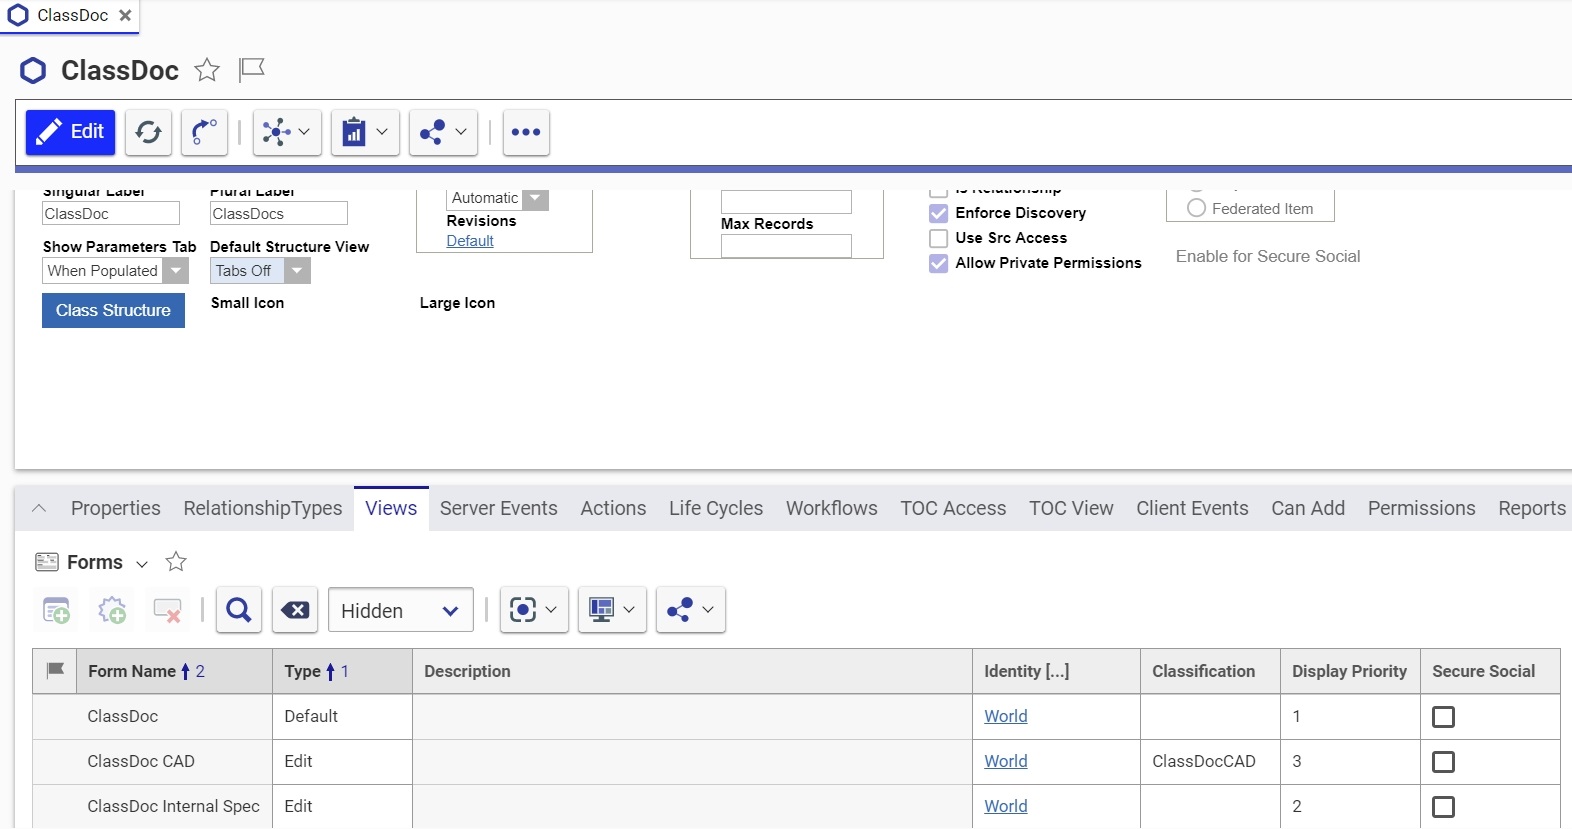The height and width of the screenshot is (829, 1572).
Task: Open the clipboard reports toolbar menu
Action: 365,132
